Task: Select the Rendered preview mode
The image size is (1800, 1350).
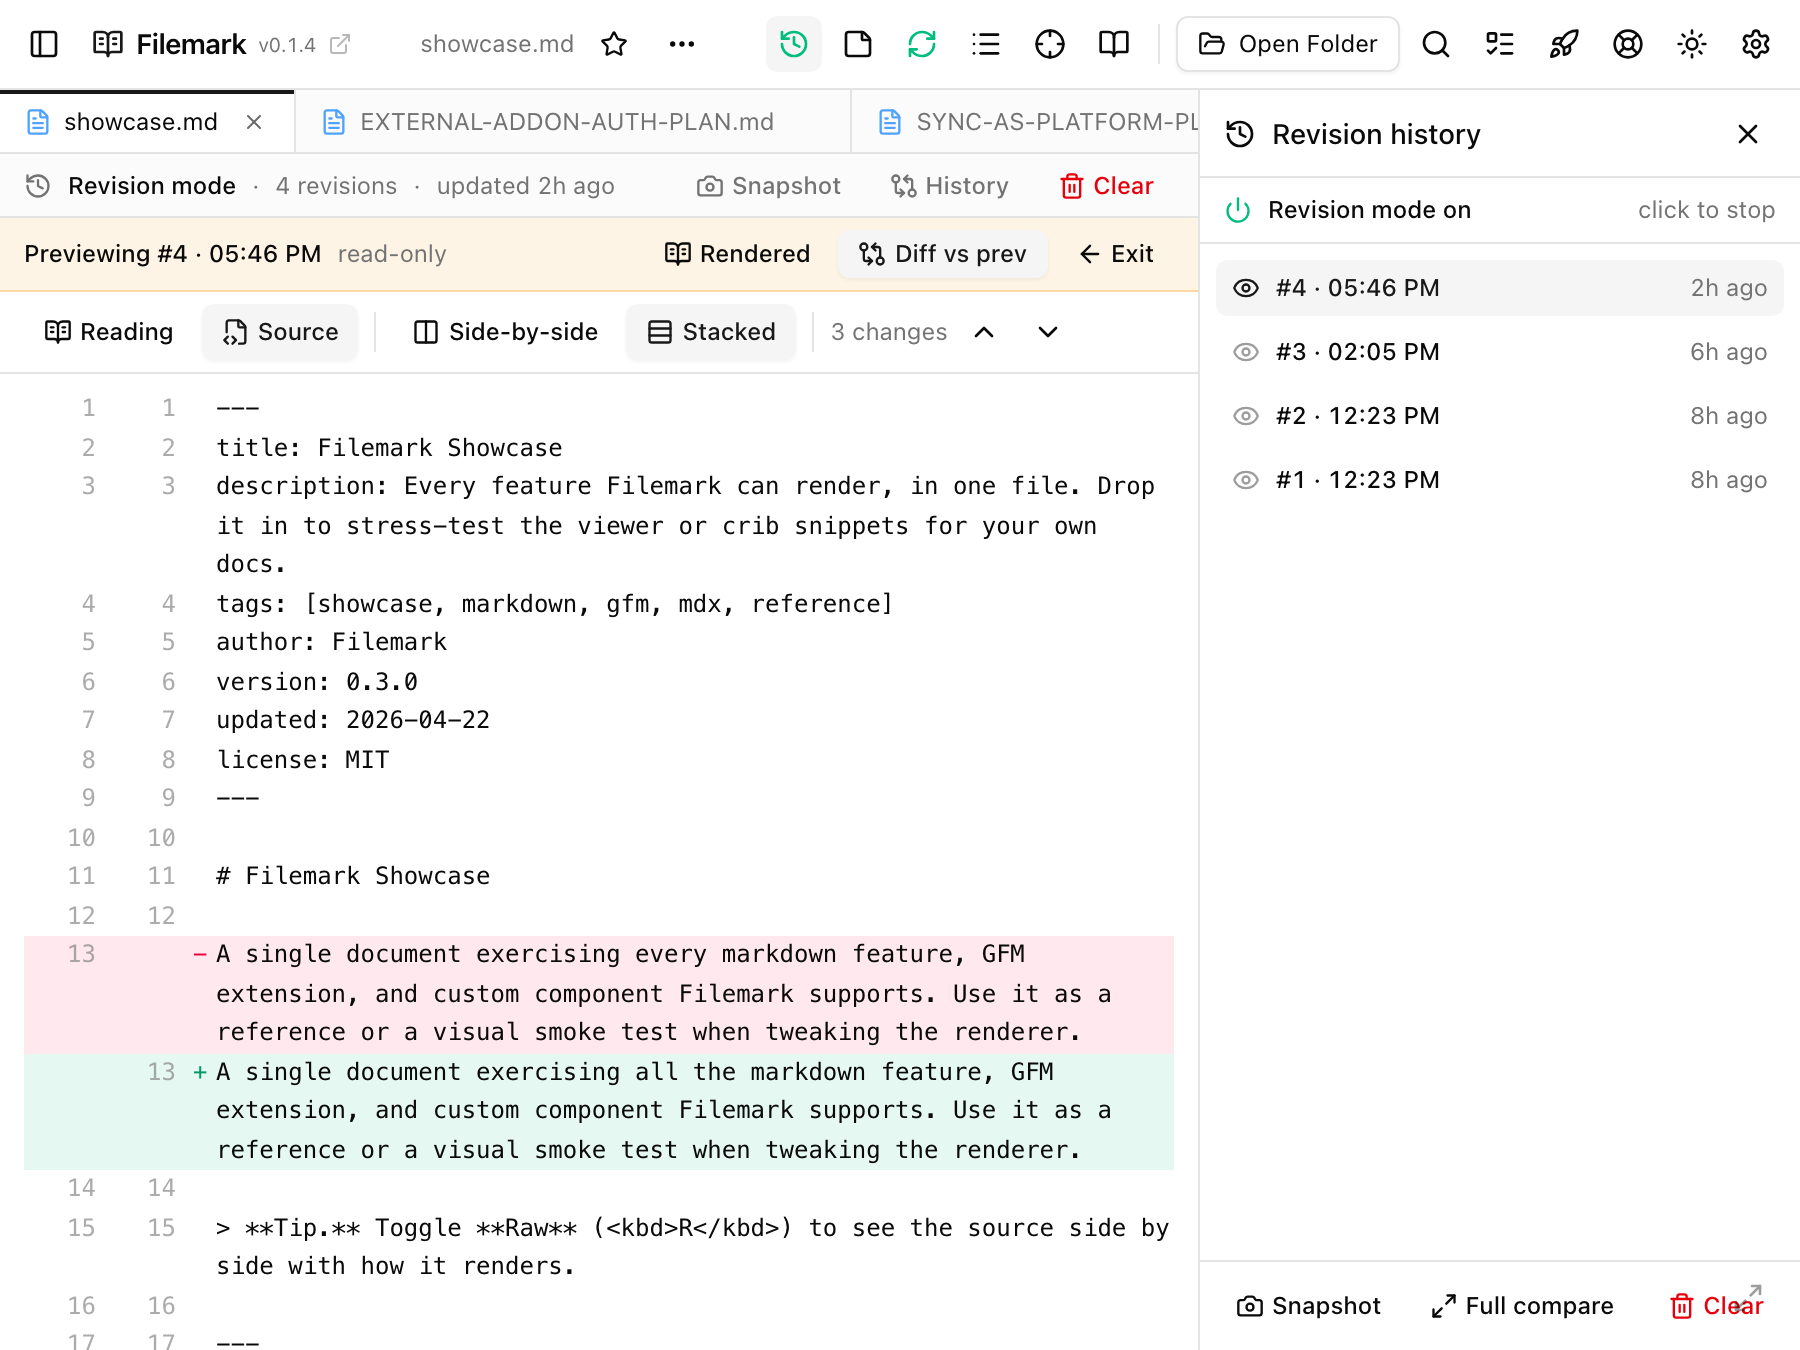Action: (x=738, y=254)
